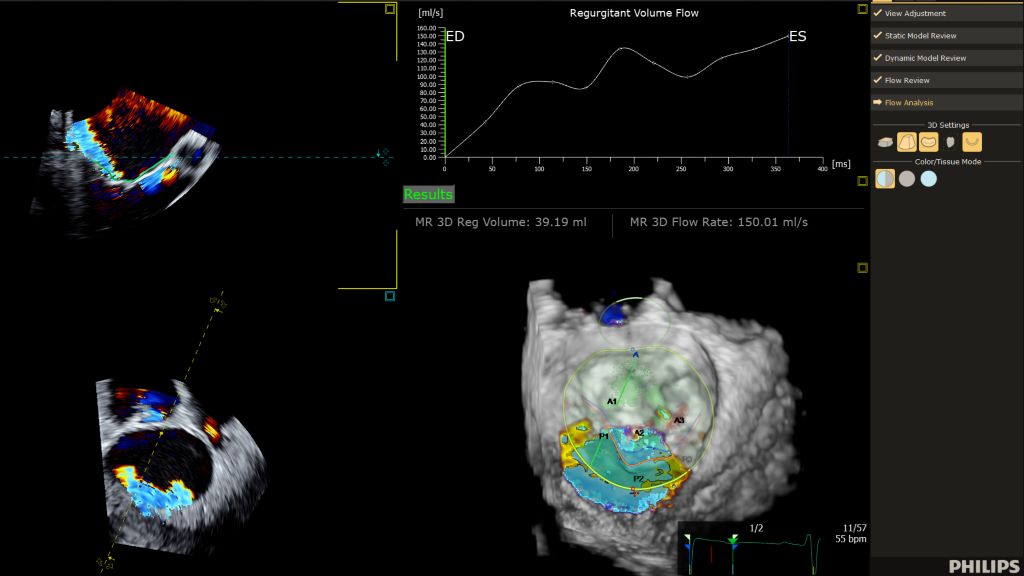Screen dimensions: 1024x576
Task: Click the square icon at graph pane corner
Action: point(862,9)
